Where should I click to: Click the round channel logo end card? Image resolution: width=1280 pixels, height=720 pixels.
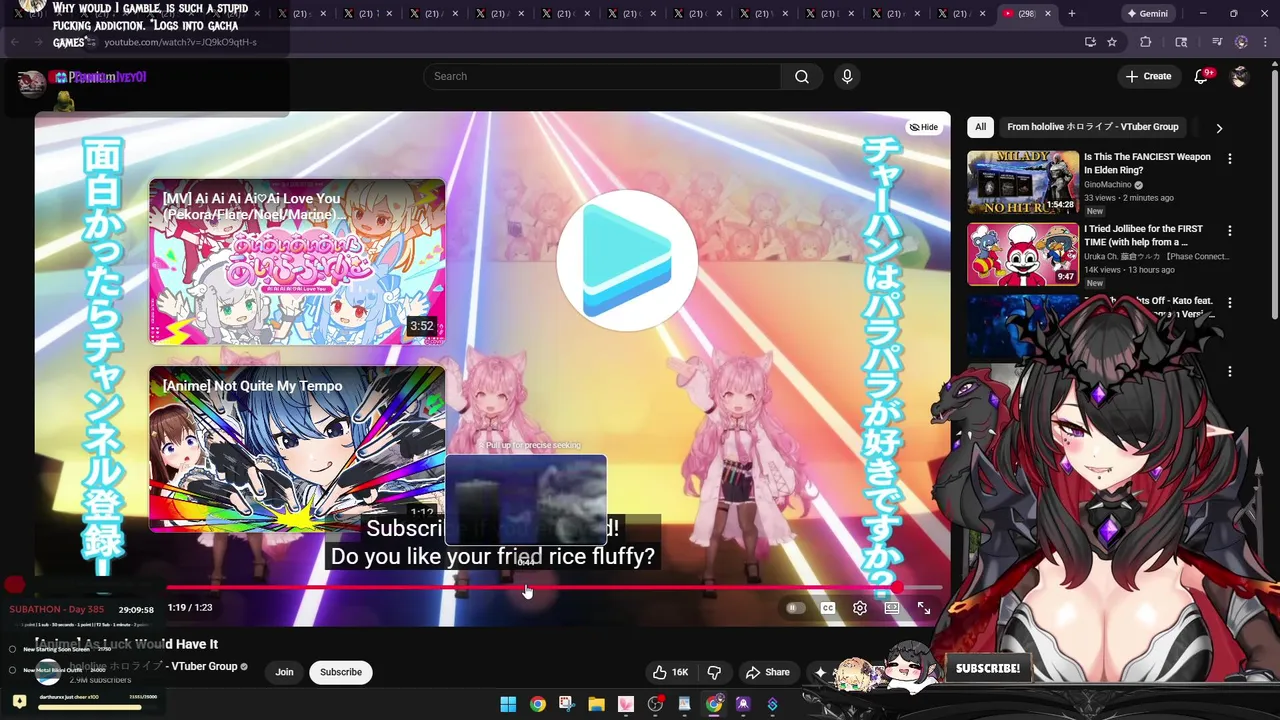[627, 260]
